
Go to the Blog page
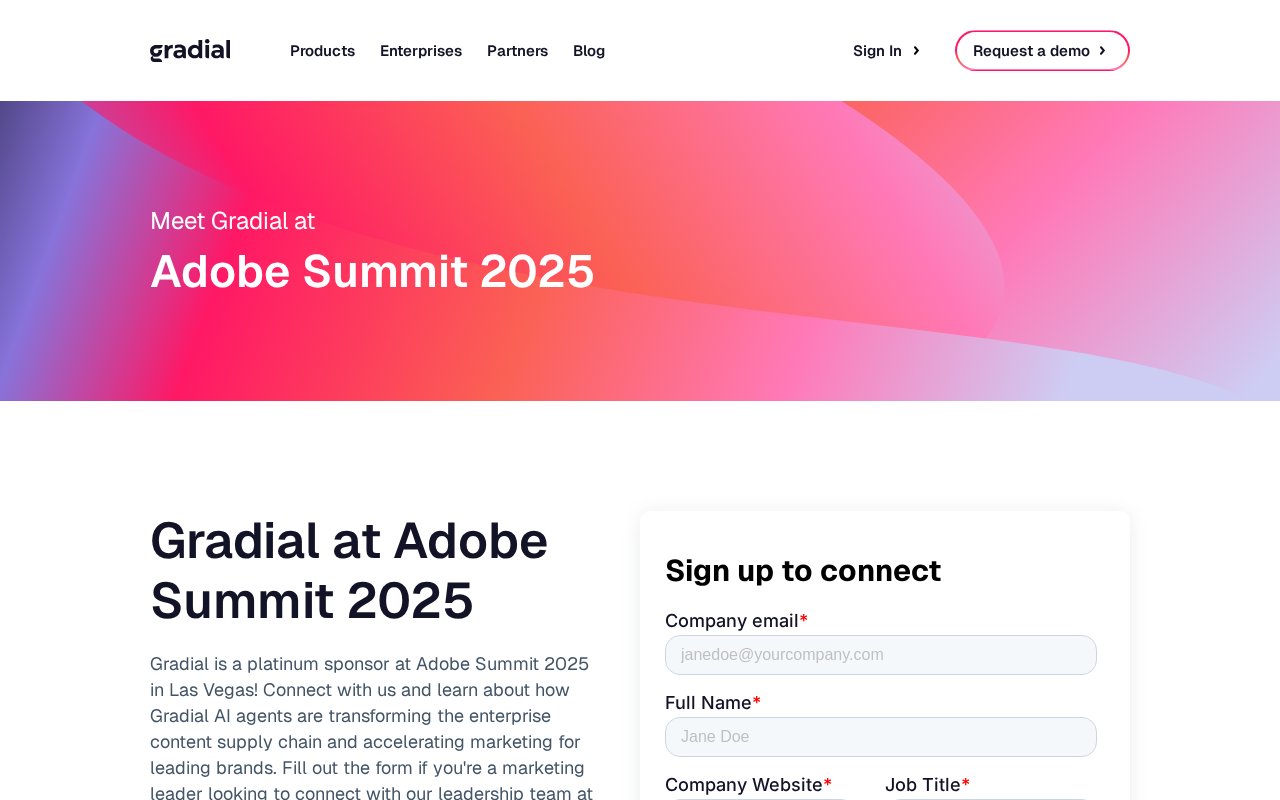[589, 51]
